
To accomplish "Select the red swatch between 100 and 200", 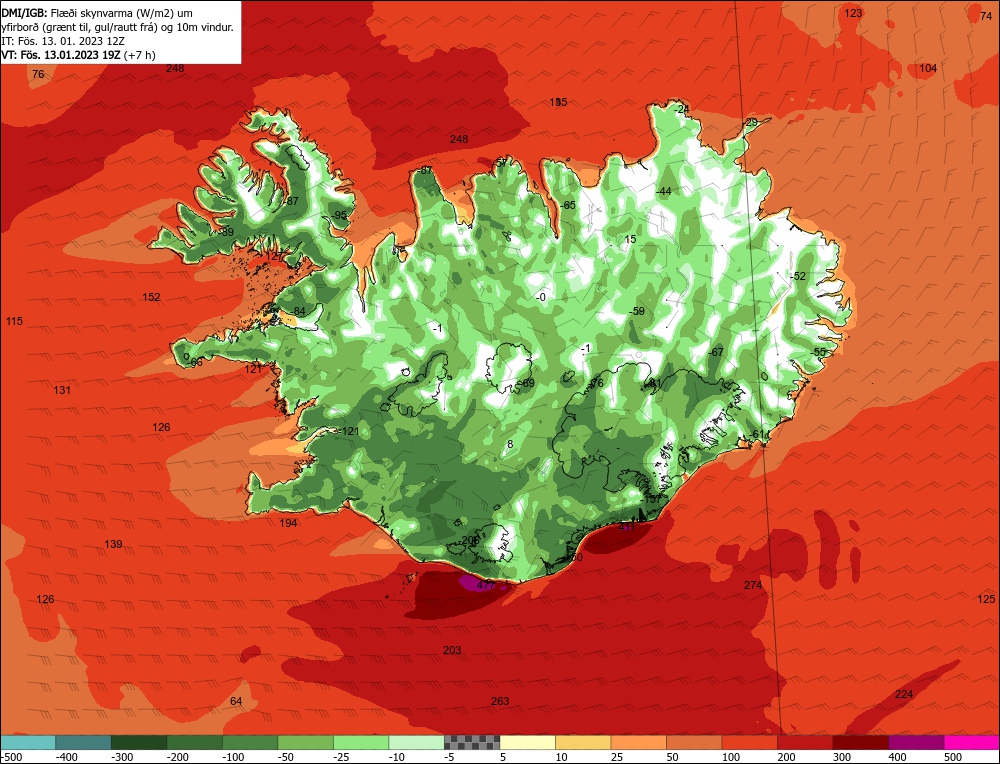I will click(749, 742).
